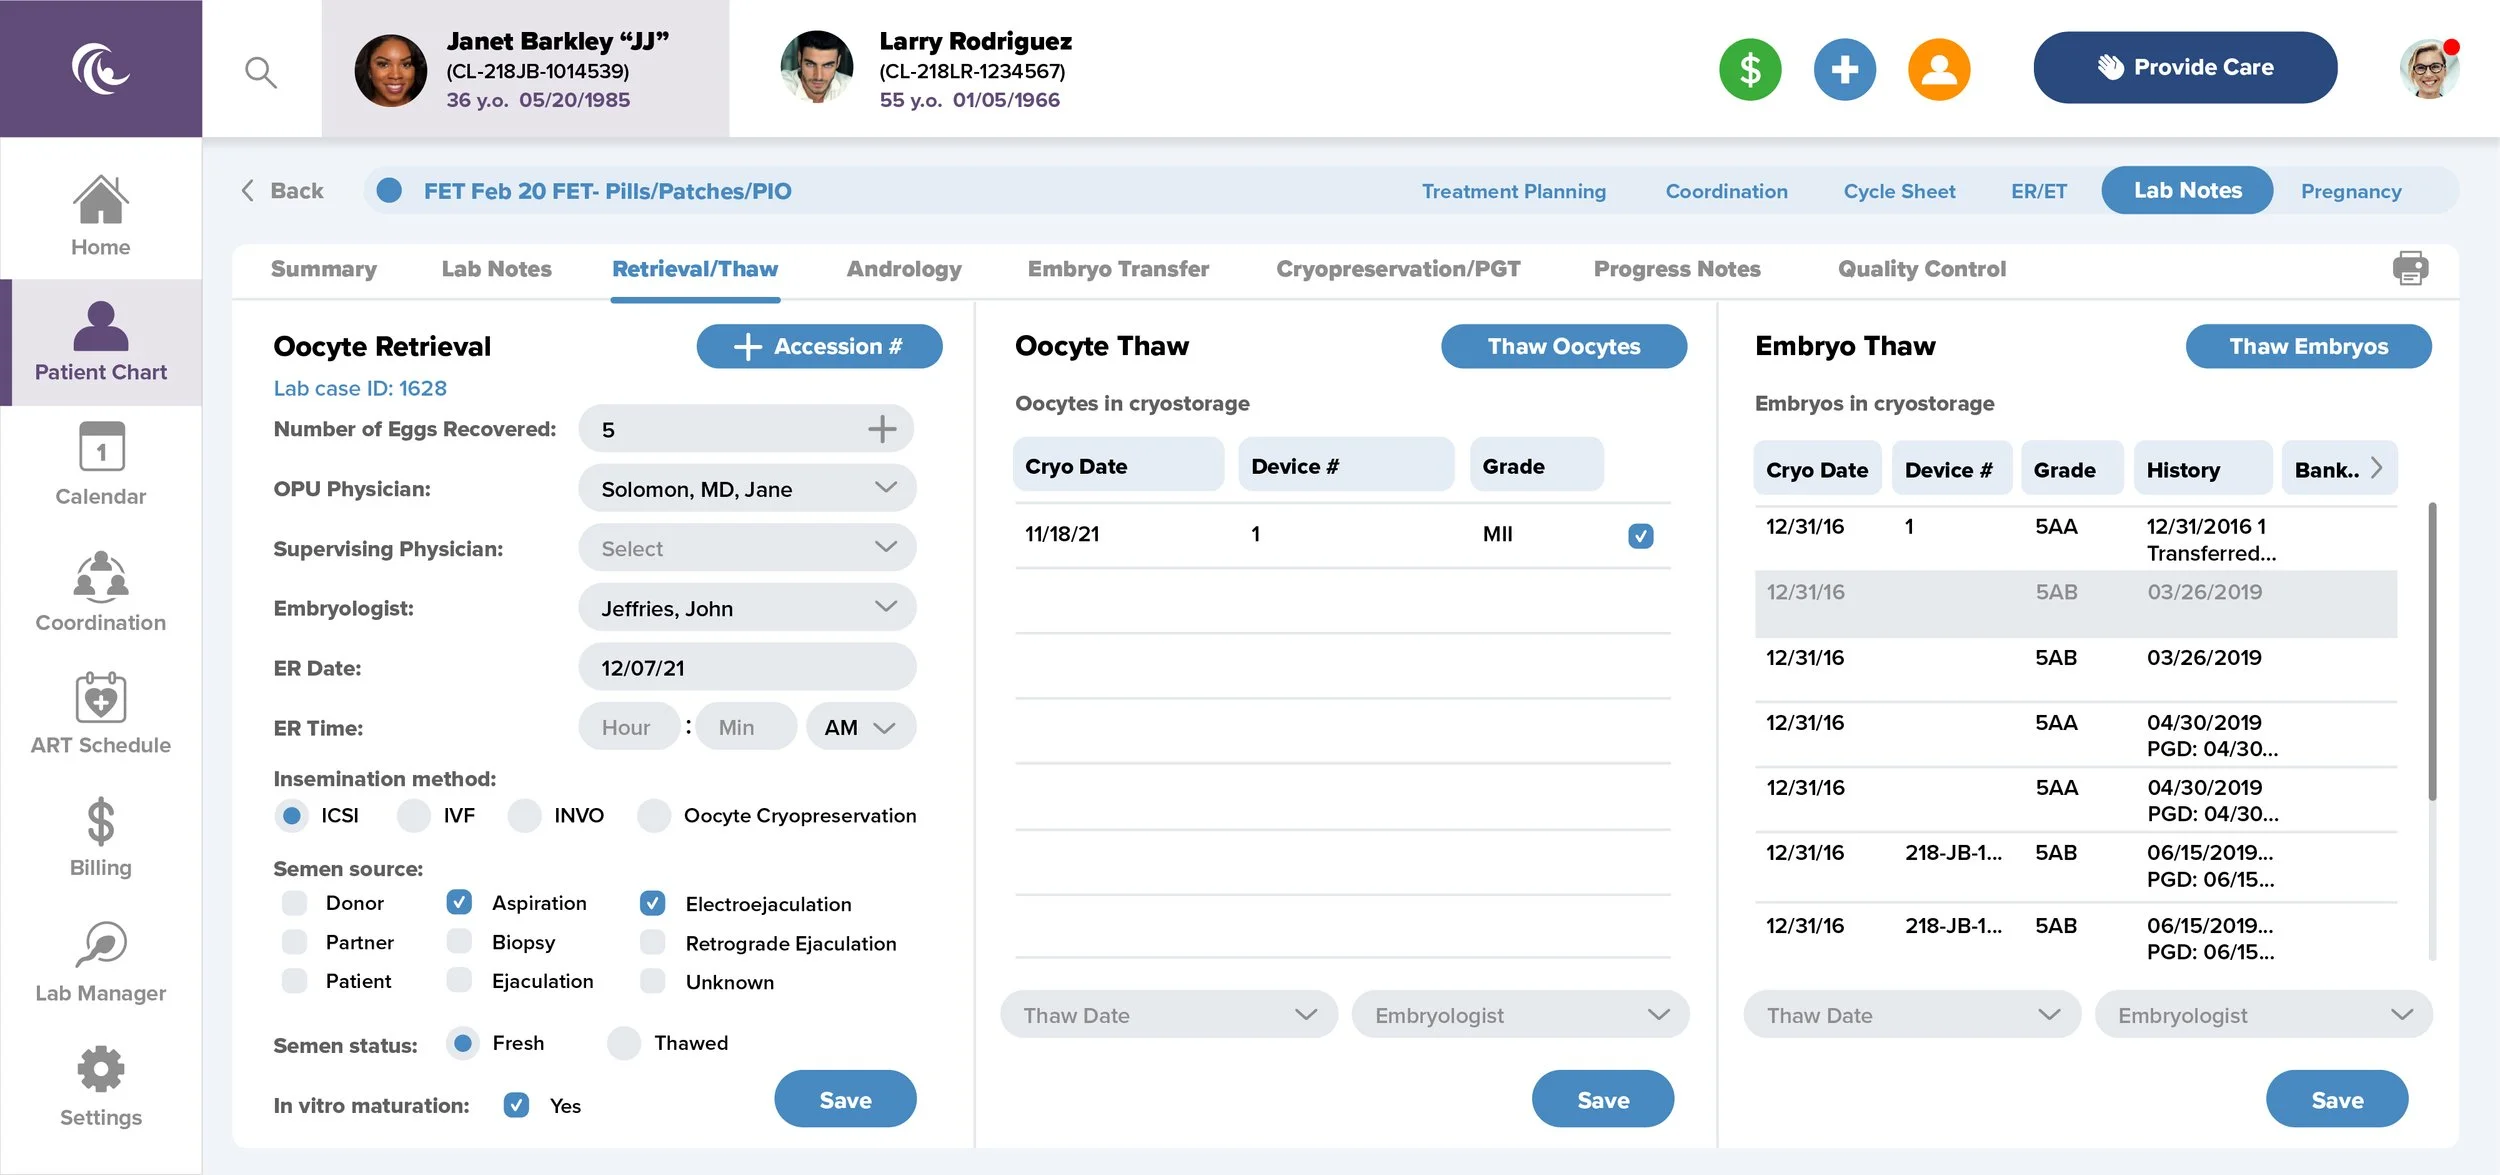Image resolution: width=2500 pixels, height=1175 pixels.
Task: Click the ER Date input field
Action: click(x=746, y=668)
